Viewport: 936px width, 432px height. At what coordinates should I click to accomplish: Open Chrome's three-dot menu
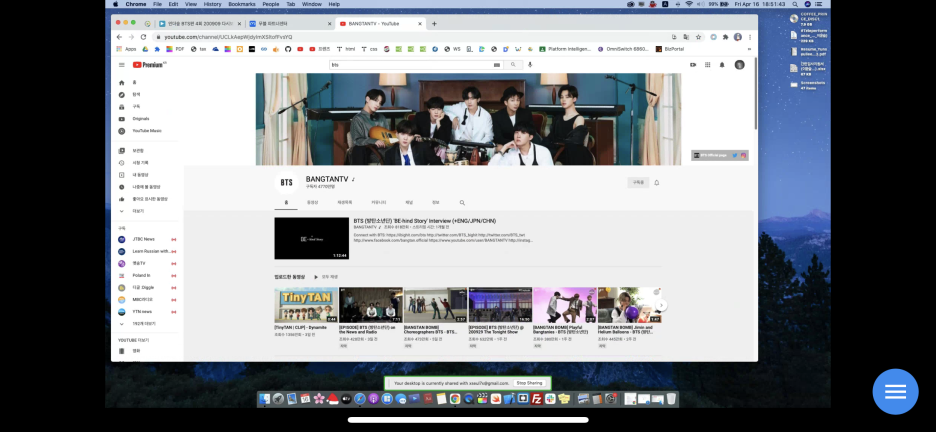point(750,37)
